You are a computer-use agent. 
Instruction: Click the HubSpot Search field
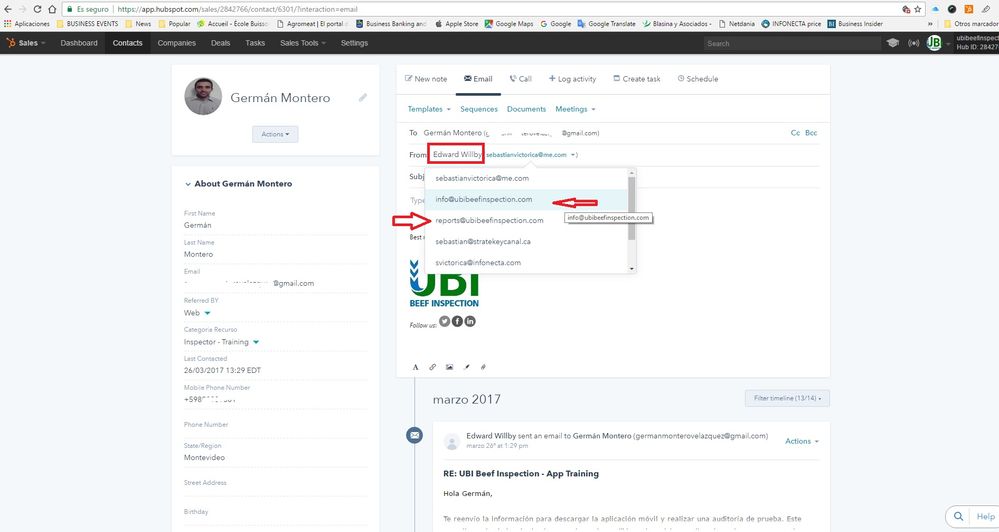point(790,43)
